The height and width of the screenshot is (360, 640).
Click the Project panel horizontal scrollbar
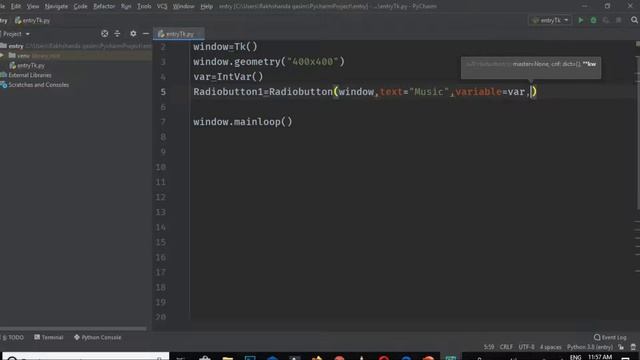click(73, 328)
